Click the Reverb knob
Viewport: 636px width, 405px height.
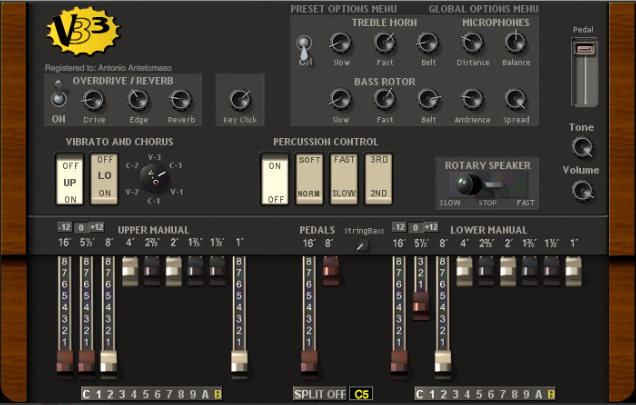[181, 99]
